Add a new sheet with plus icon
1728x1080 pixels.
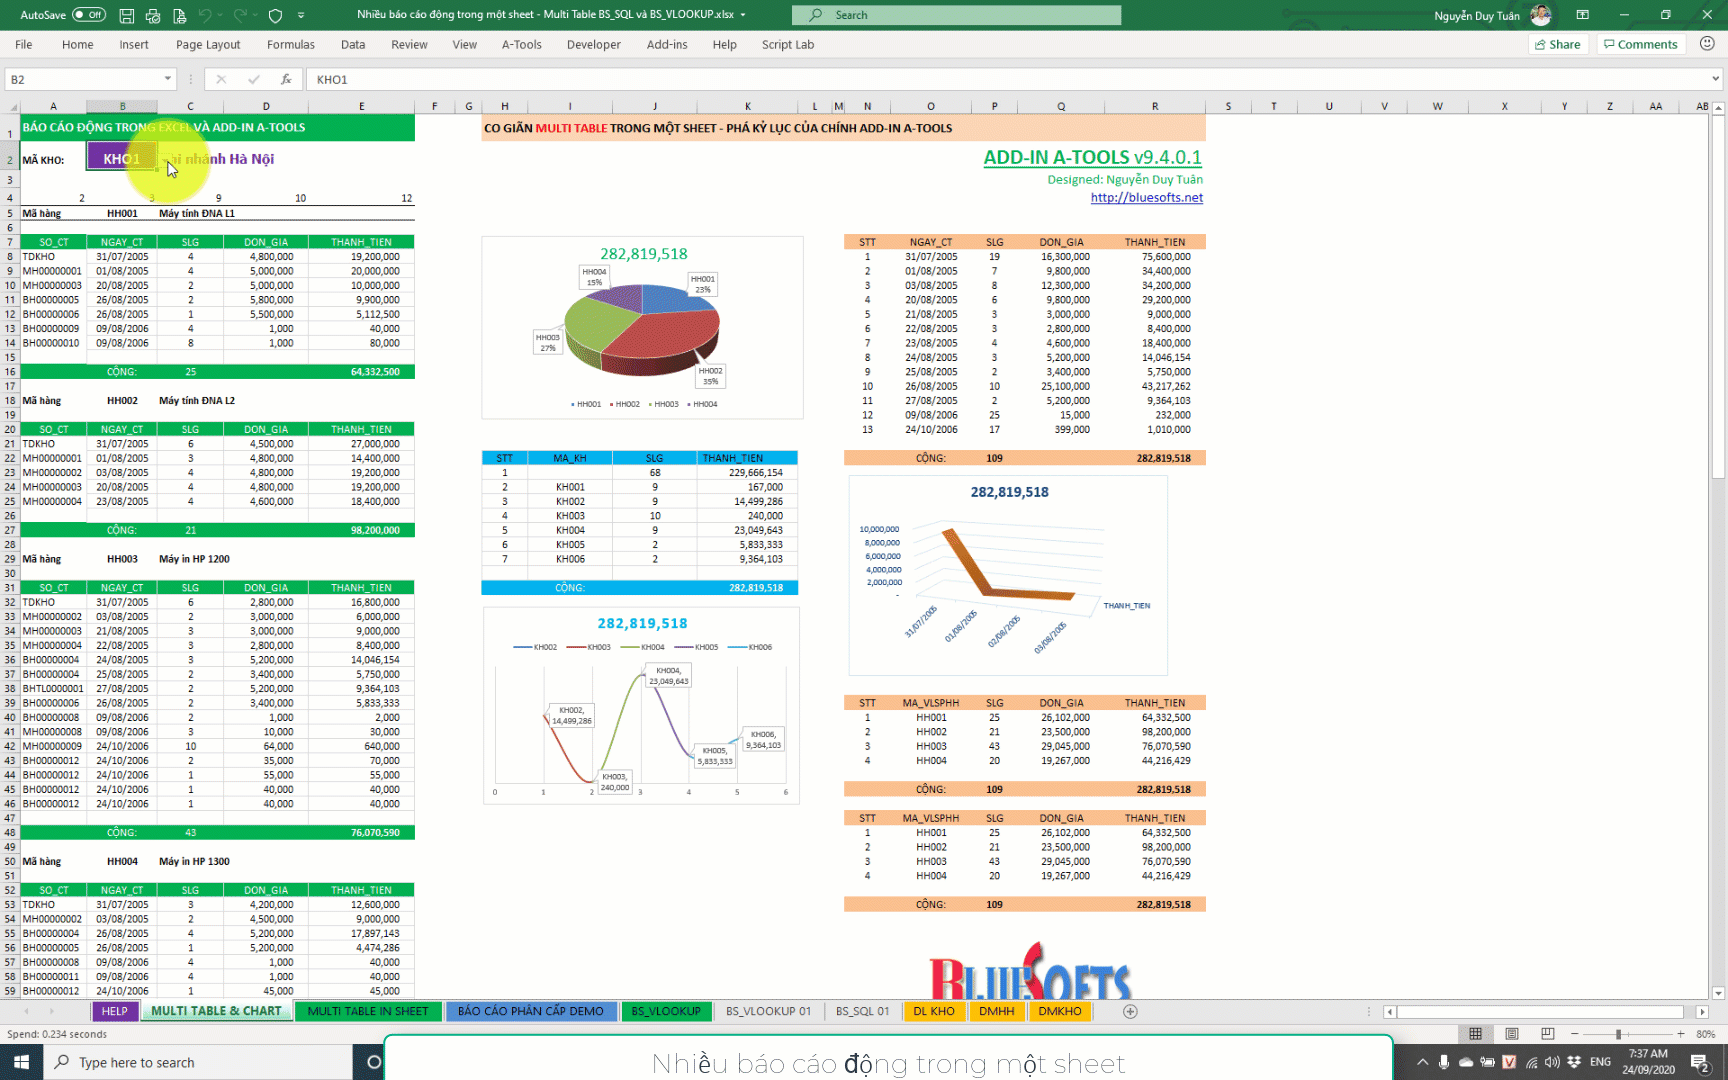pos(1130,1011)
